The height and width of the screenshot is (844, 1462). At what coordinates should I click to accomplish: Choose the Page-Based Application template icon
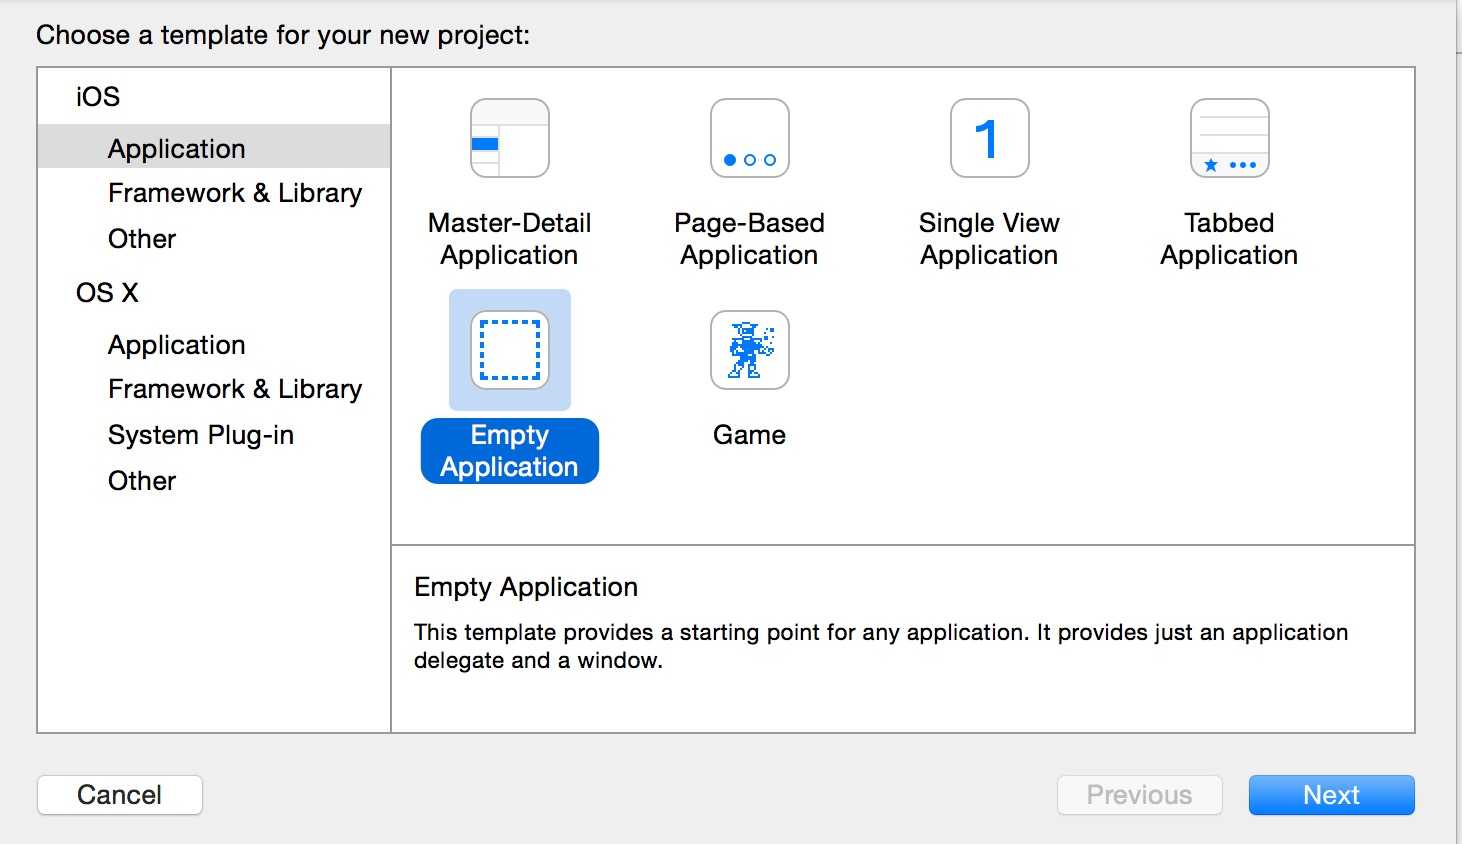(x=750, y=138)
